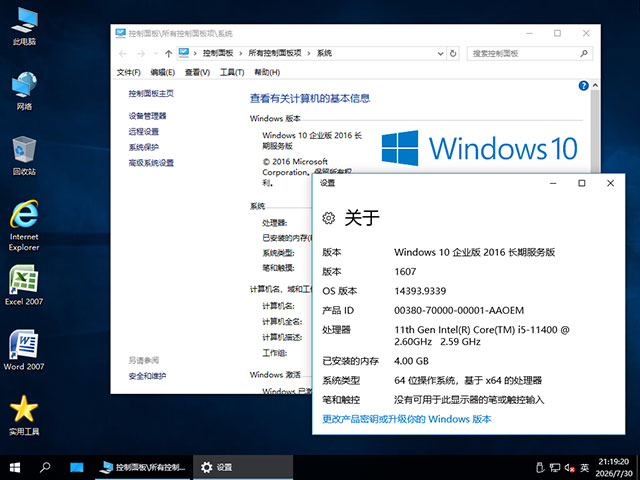Select the Recycle Bin icon
Screen dimensions: 640x480
coord(24,156)
